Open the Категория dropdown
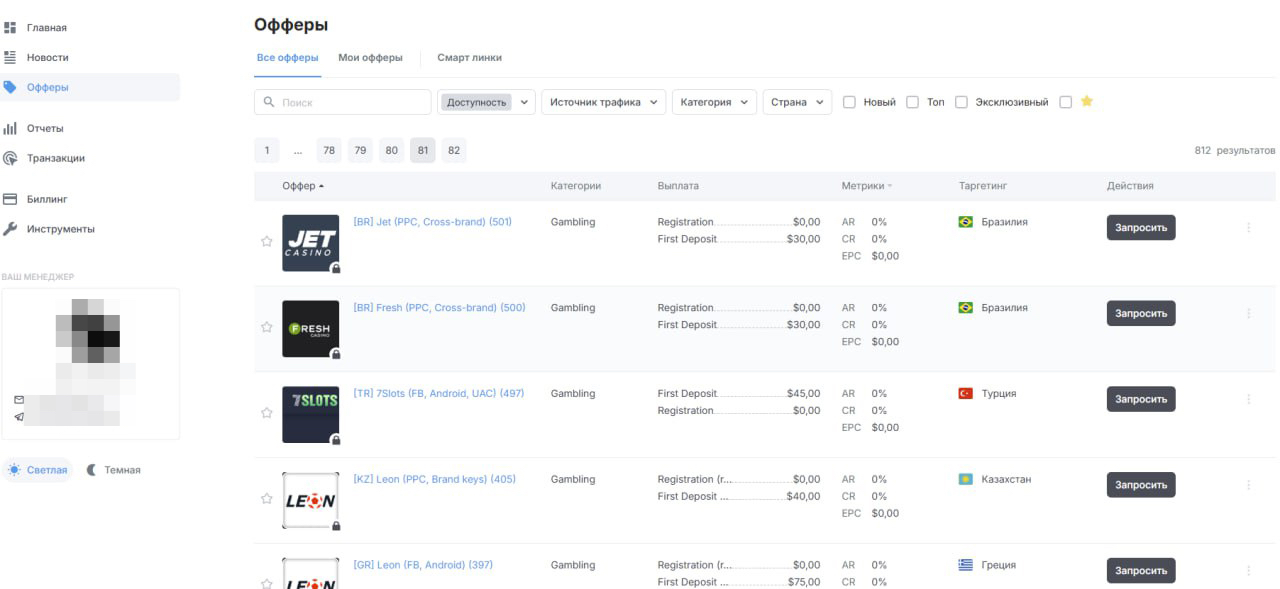This screenshot has height=589, width=1280. pyautogui.click(x=714, y=102)
